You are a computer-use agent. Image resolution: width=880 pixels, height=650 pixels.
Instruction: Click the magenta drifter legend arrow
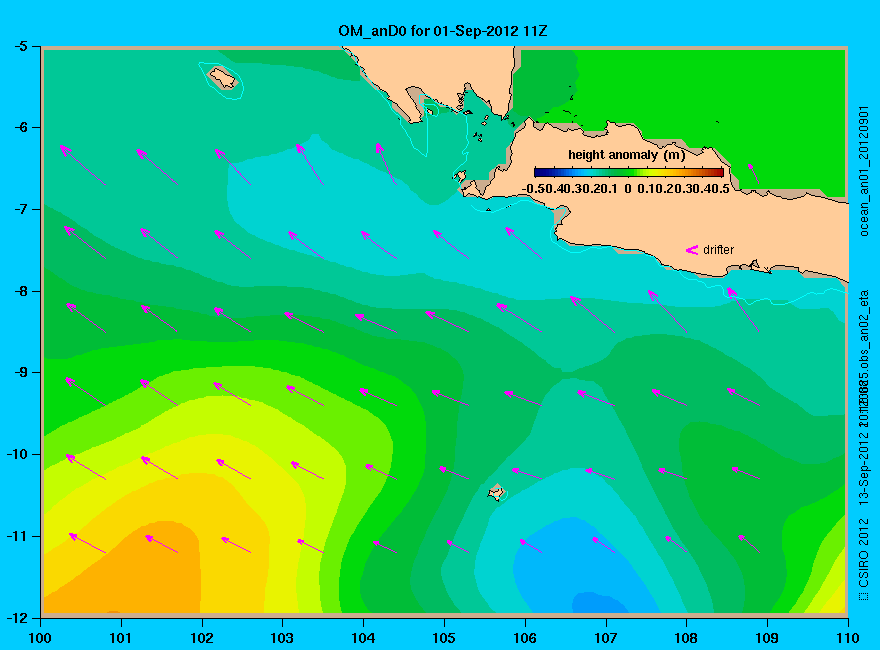(692, 250)
